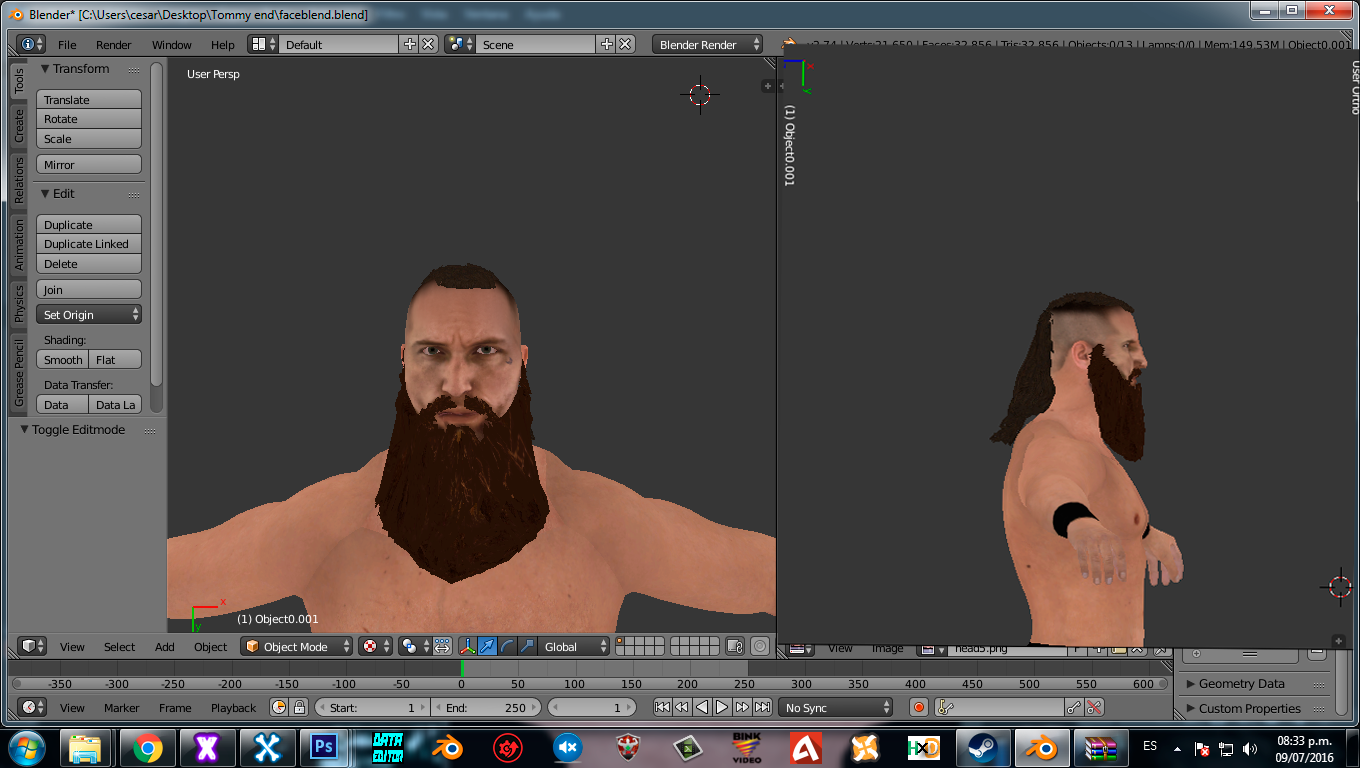This screenshot has width=1360, height=768.
Task: Jump to the previous keyframe
Action: tap(682, 707)
